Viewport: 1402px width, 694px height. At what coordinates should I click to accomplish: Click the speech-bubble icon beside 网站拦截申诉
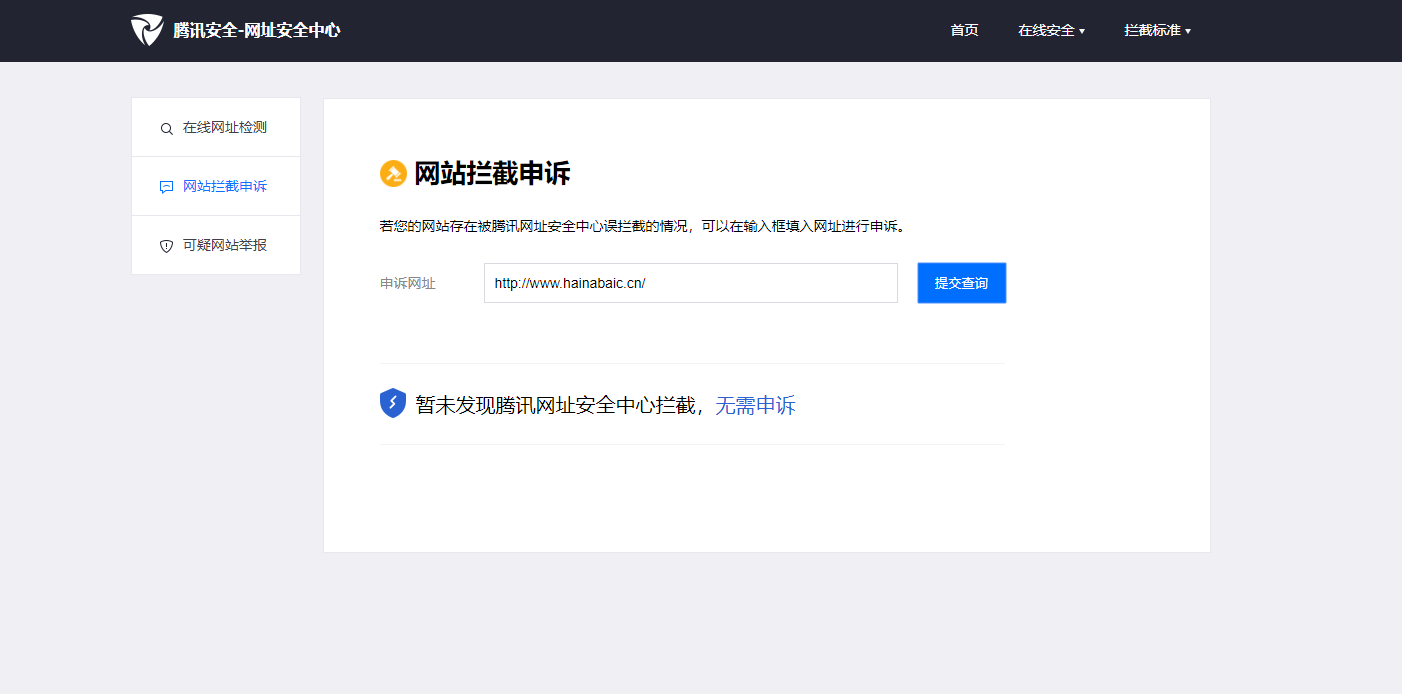pos(167,187)
